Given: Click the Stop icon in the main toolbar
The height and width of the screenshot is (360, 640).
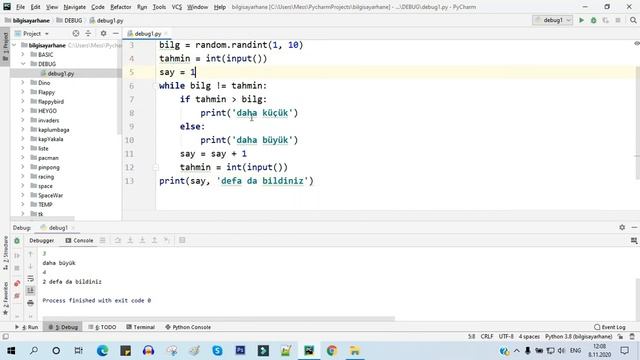Looking at the screenshot, I should [618, 20].
